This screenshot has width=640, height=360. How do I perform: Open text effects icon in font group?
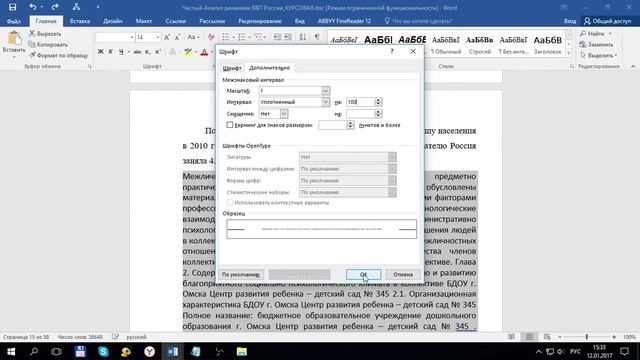point(173,52)
